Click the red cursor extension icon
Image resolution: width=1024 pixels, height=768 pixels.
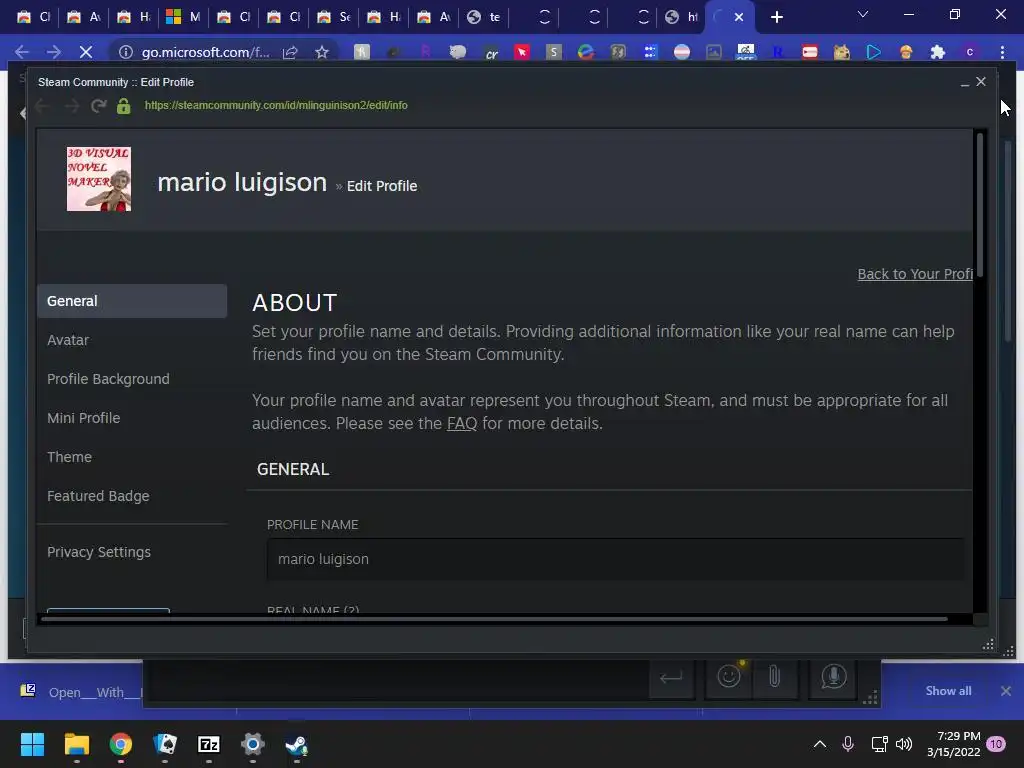[522, 52]
